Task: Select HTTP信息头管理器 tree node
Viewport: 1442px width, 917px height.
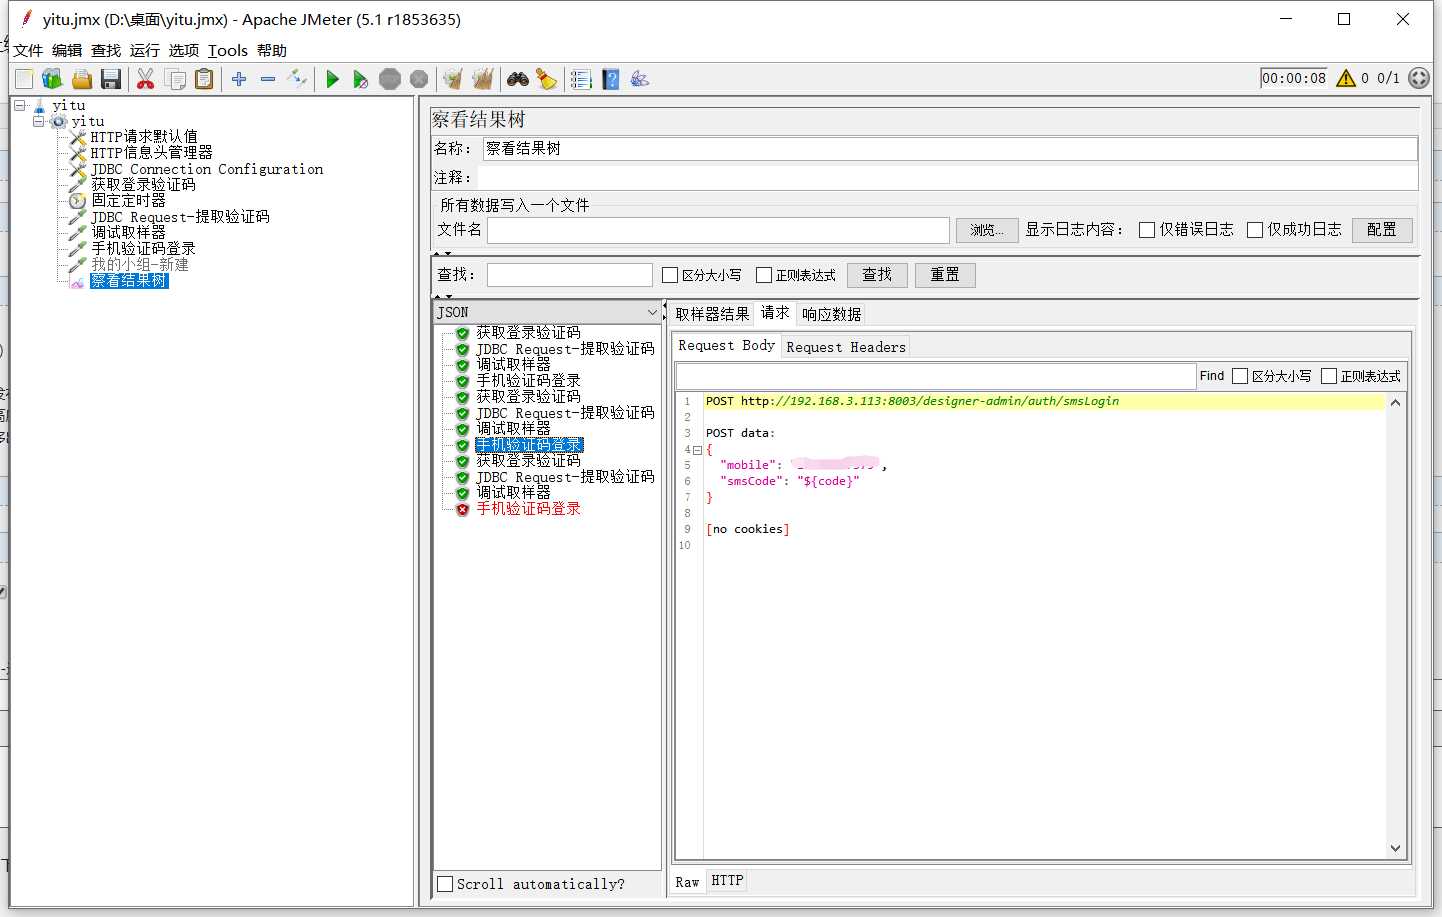Action: [151, 153]
